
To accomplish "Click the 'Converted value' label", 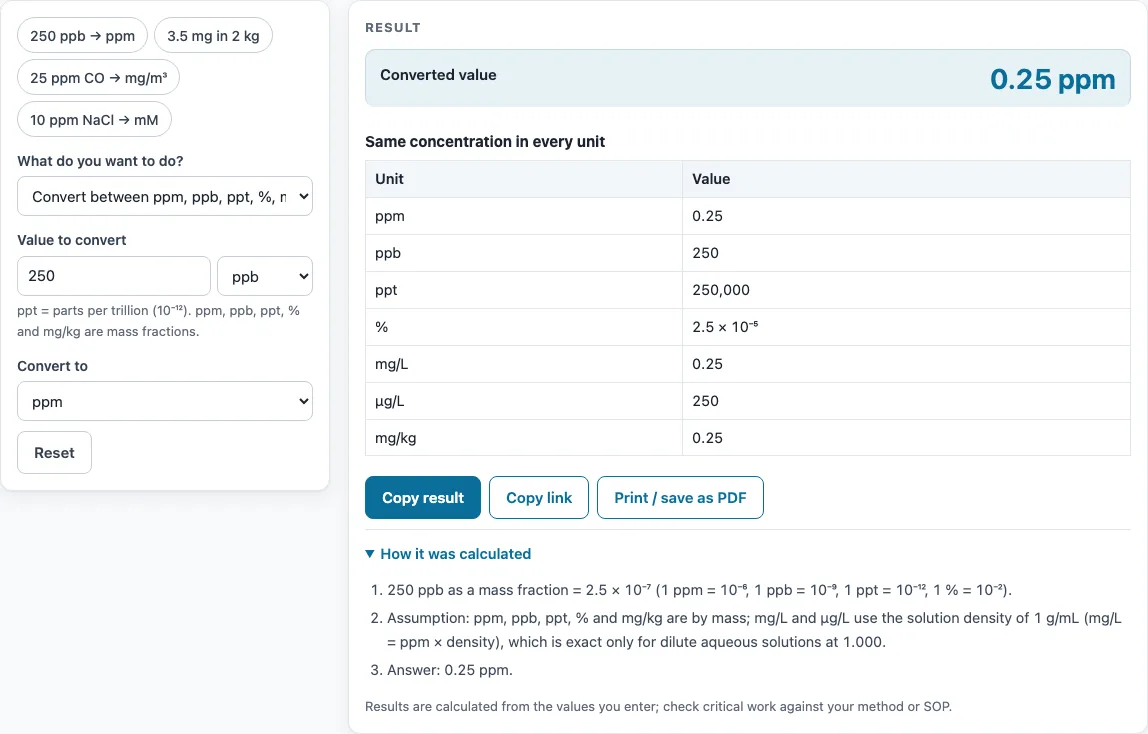I will pos(438,75).
